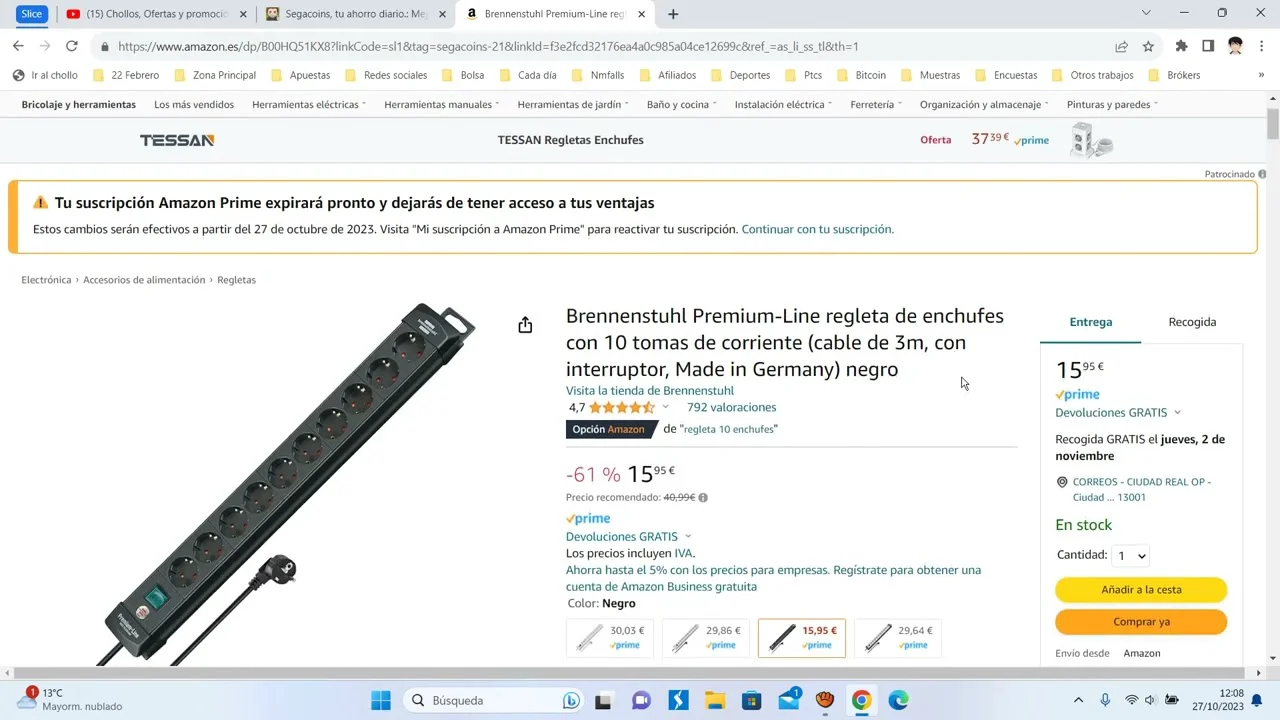Select the 29,64 € color variant
The height and width of the screenshot is (720, 1280).
[x=898, y=638]
